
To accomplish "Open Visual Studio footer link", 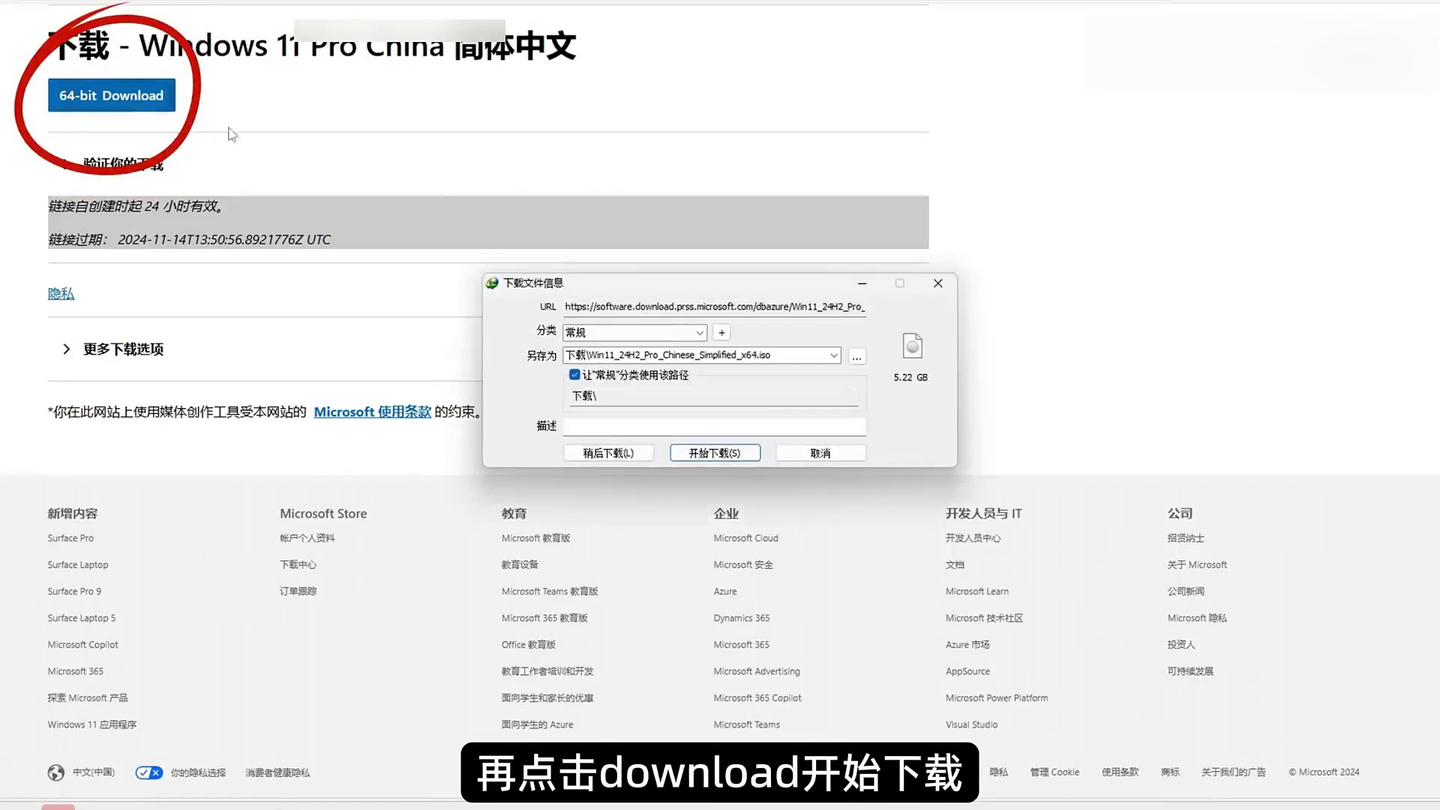I will 972,725.
